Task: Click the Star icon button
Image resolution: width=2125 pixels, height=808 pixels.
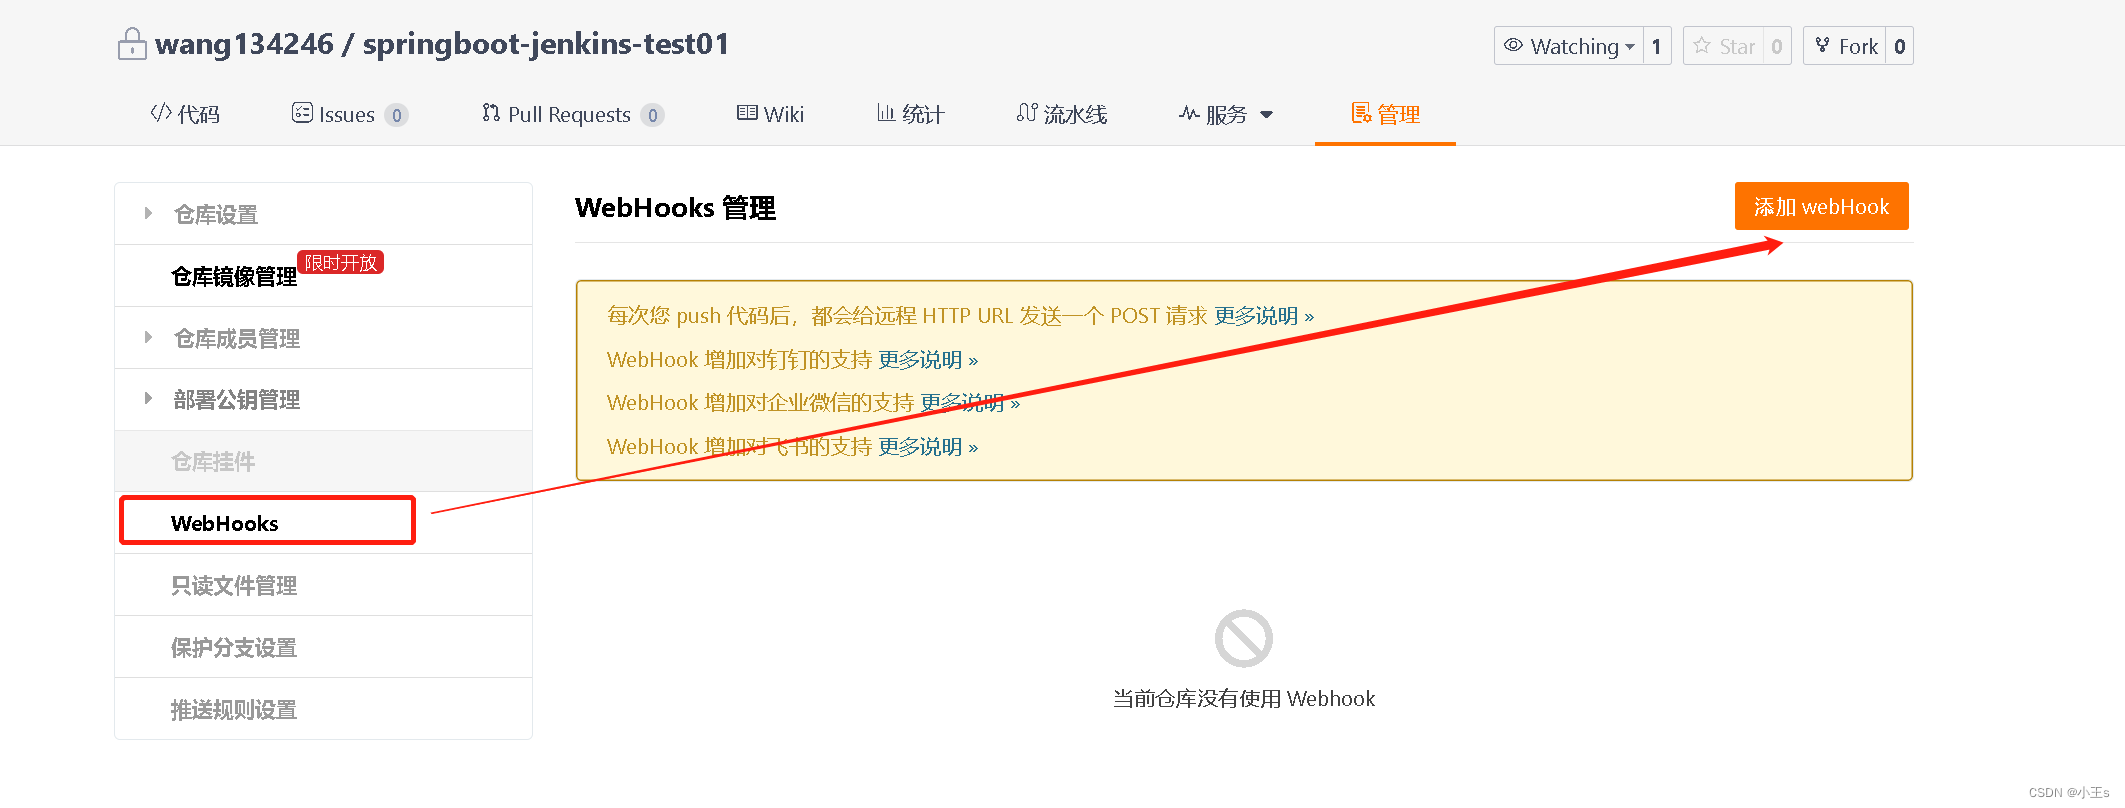Action: pyautogui.click(x=1724, y=46)
